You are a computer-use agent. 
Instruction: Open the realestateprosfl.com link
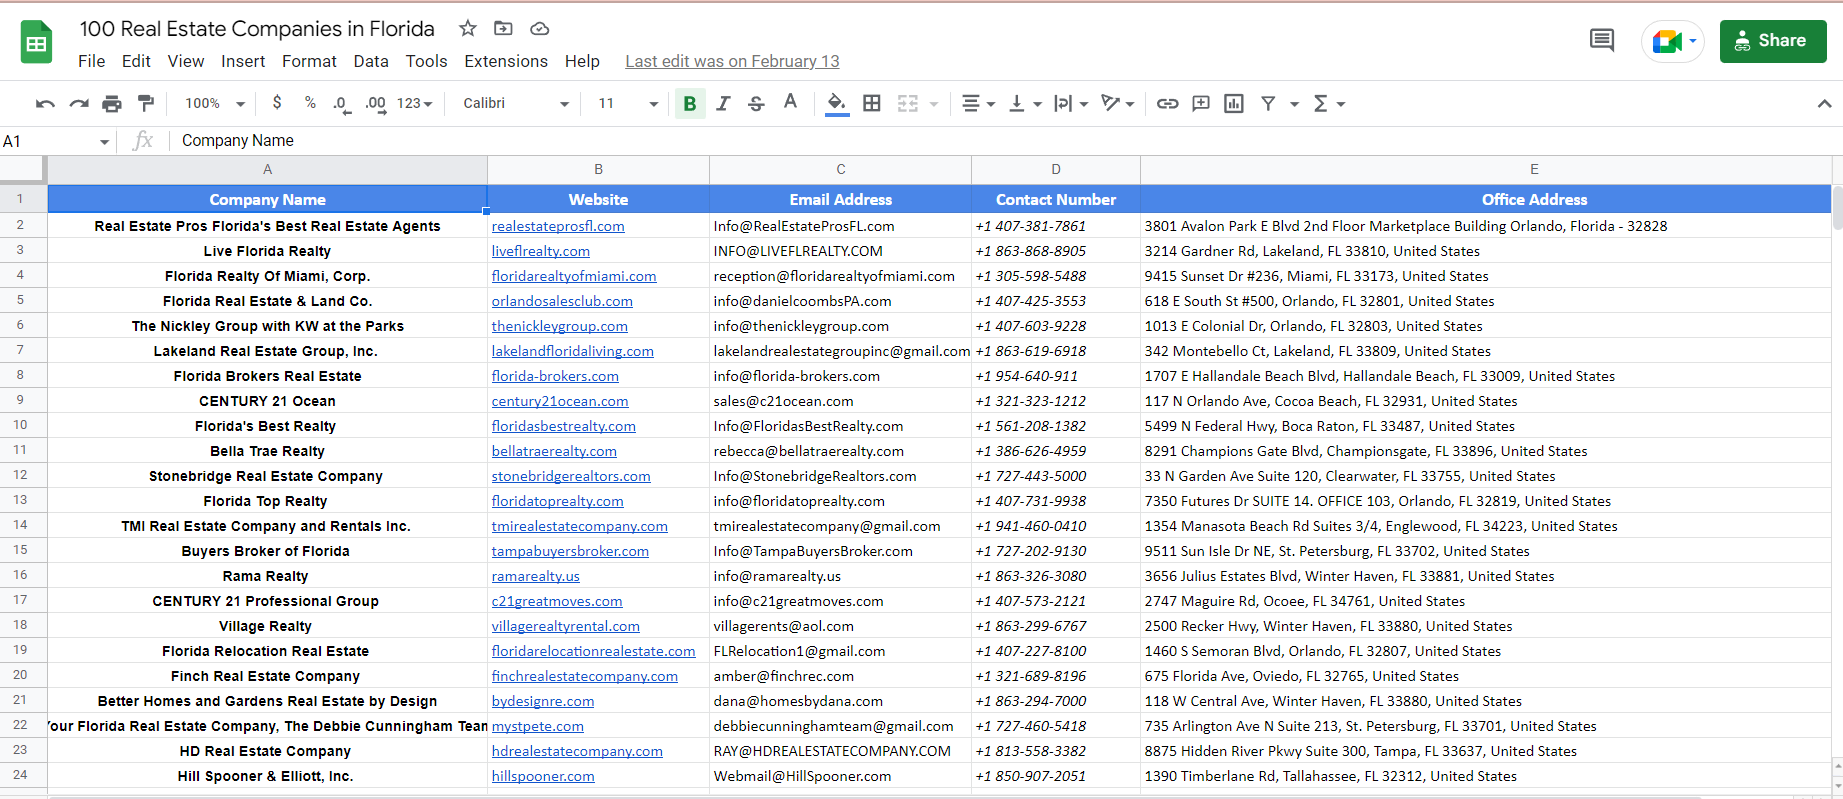[x=558, y=227]
